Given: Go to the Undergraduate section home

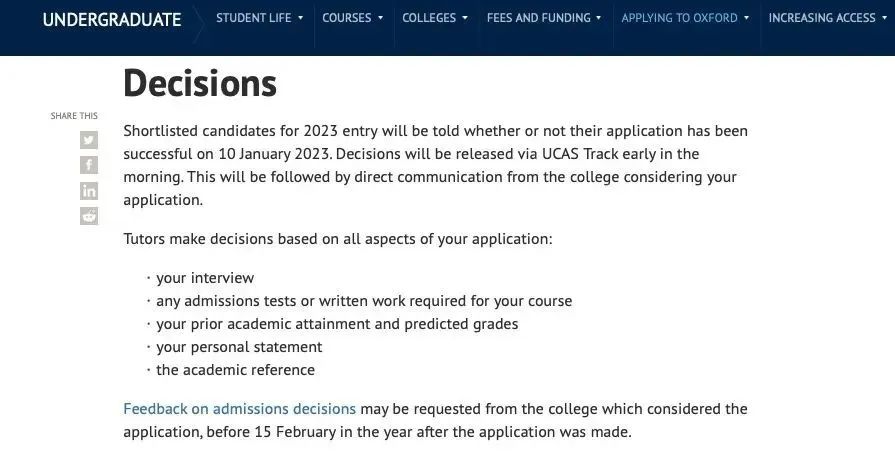Looking at the screenshot, I should click(112, 19).
